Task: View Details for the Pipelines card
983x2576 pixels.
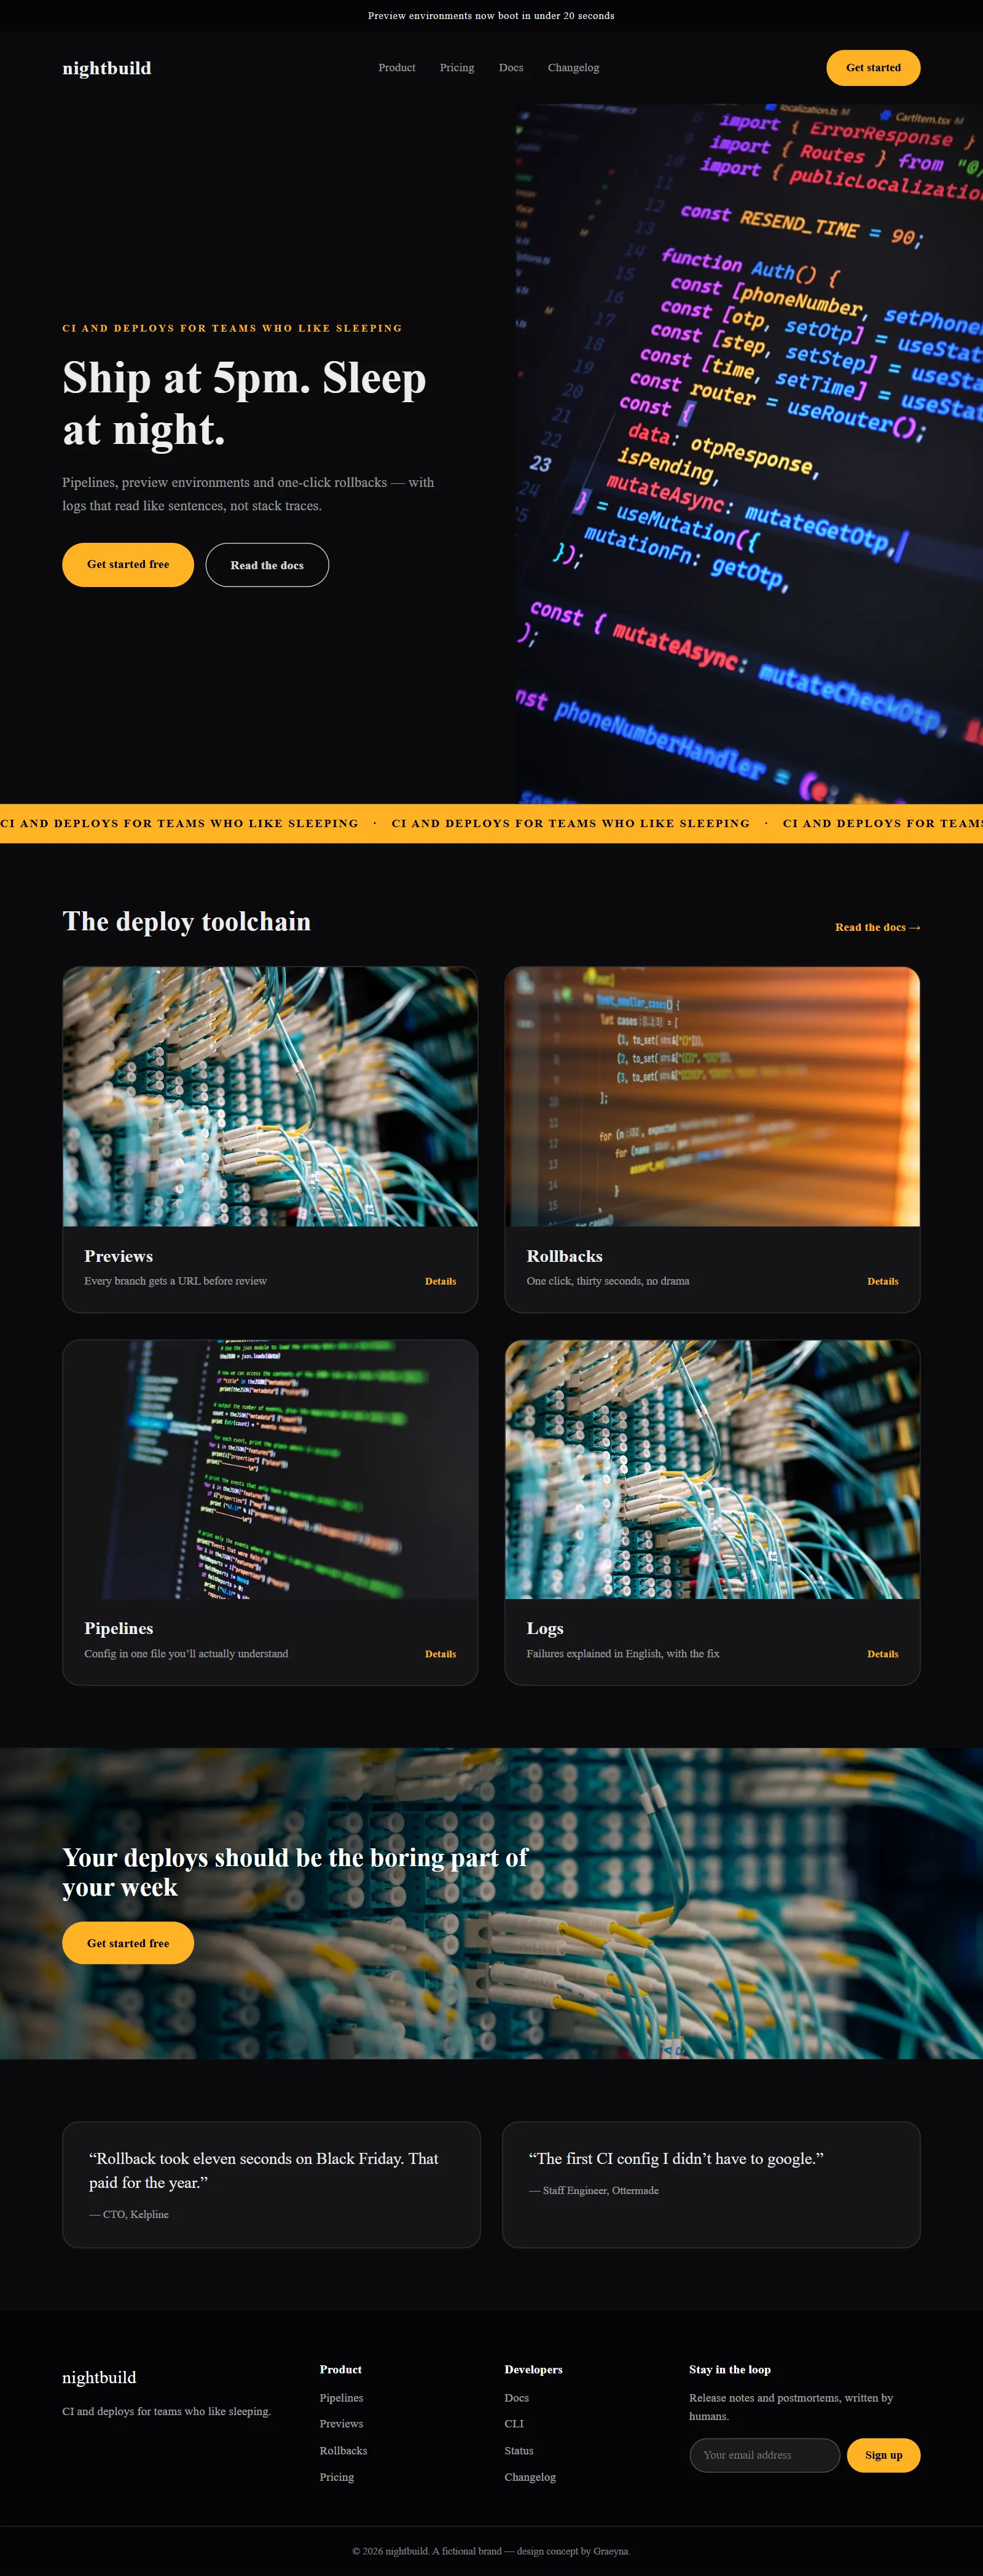Action: [x=440, y=1654]
